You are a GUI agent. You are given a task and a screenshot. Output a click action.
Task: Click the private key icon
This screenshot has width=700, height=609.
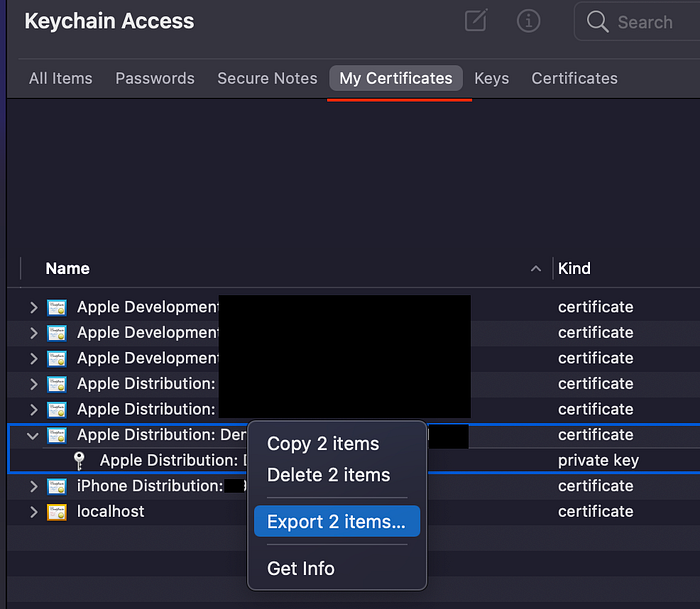79,461
